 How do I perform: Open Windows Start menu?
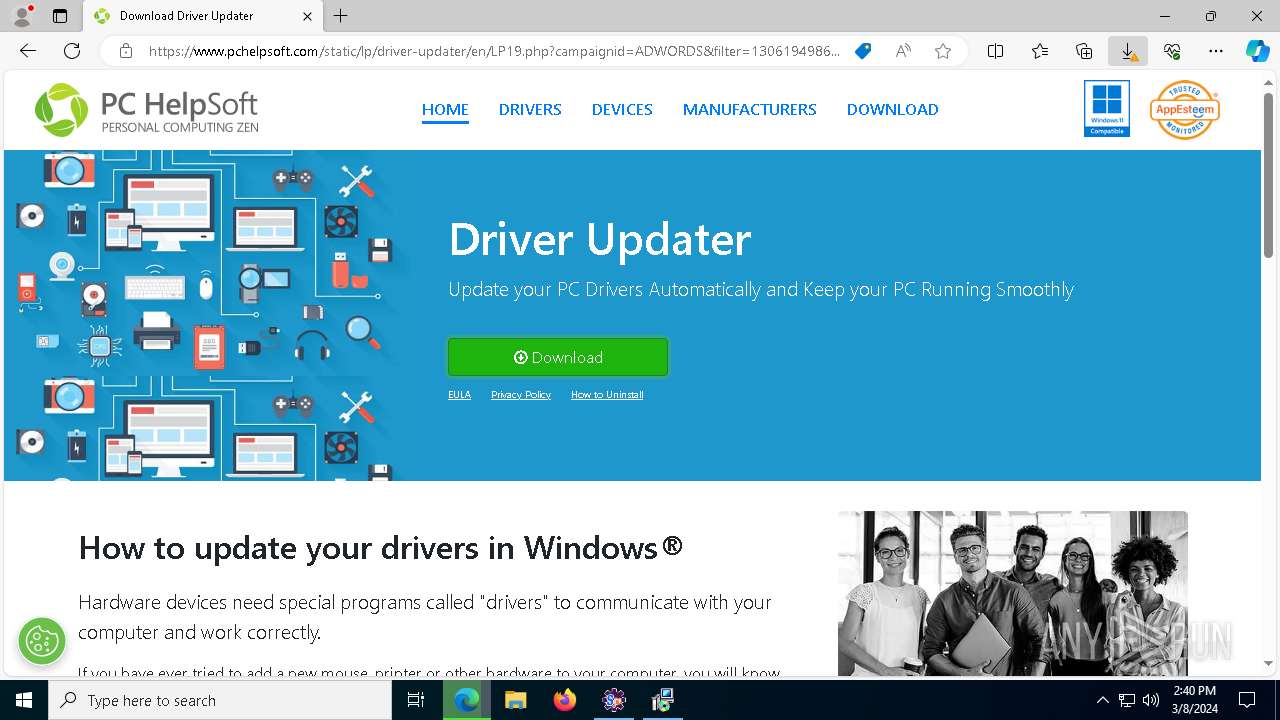[24, 700]
